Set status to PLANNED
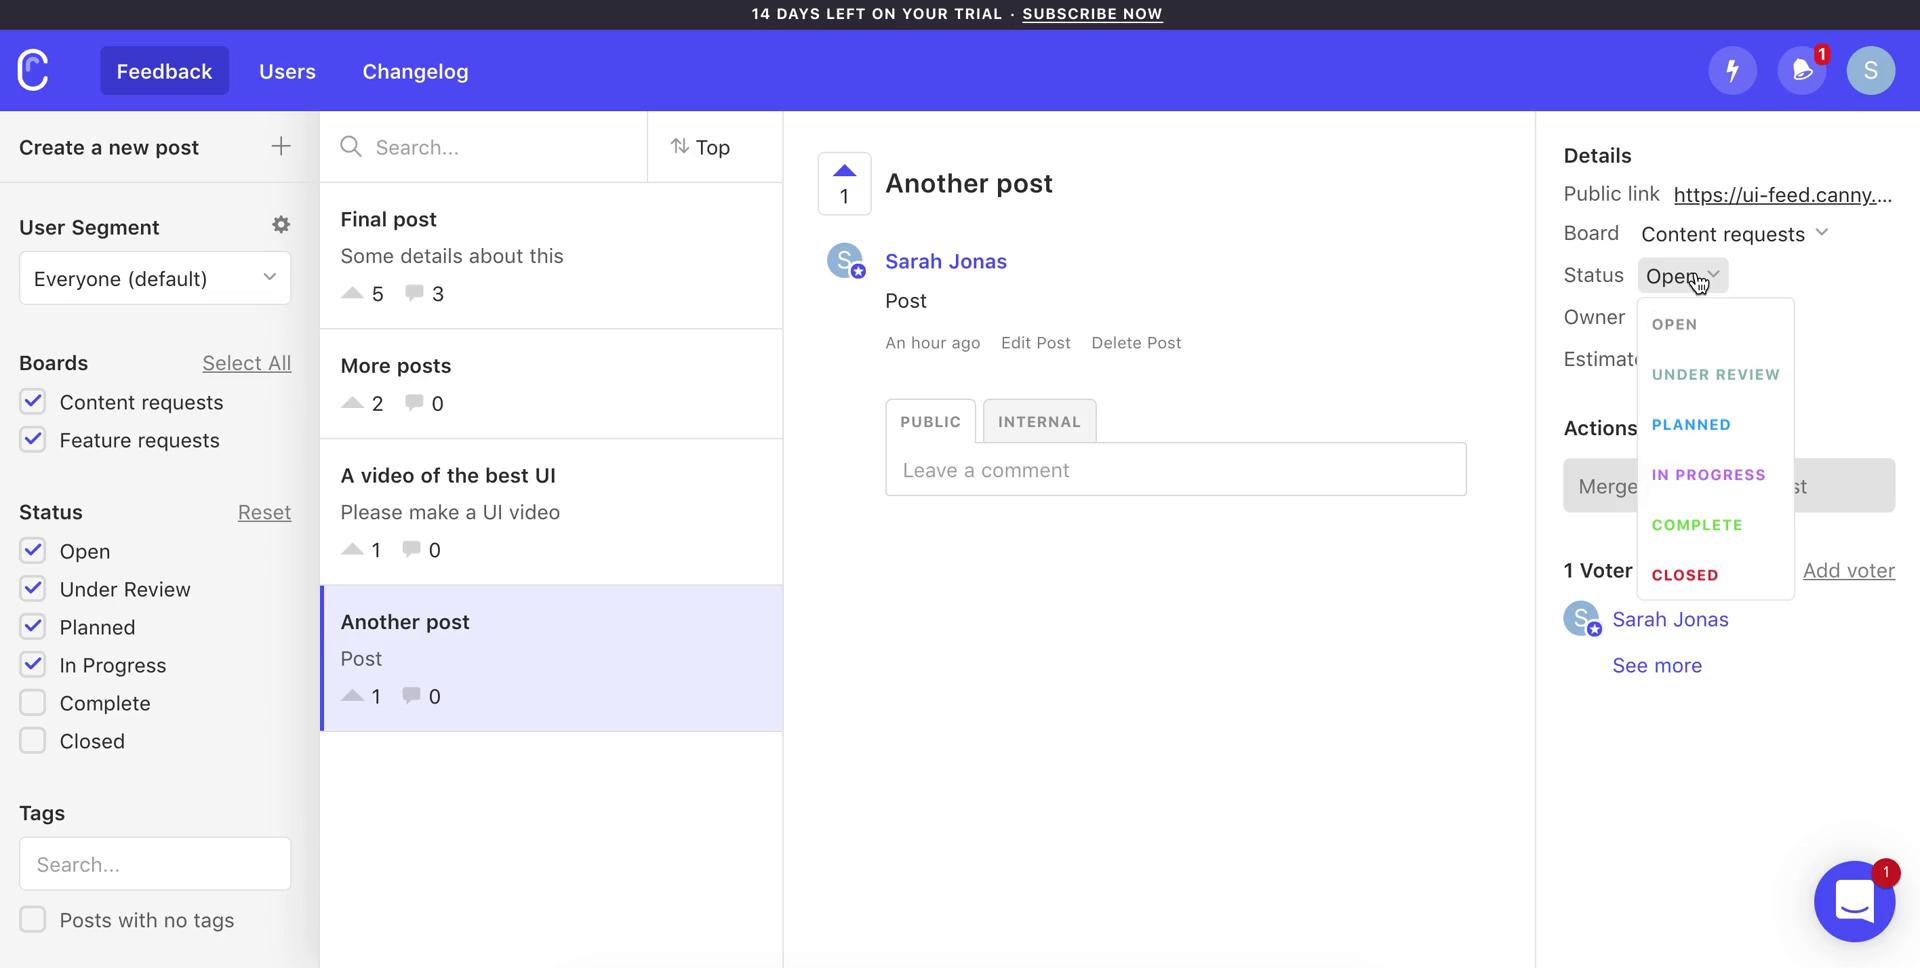 (x=1691, y=424)
